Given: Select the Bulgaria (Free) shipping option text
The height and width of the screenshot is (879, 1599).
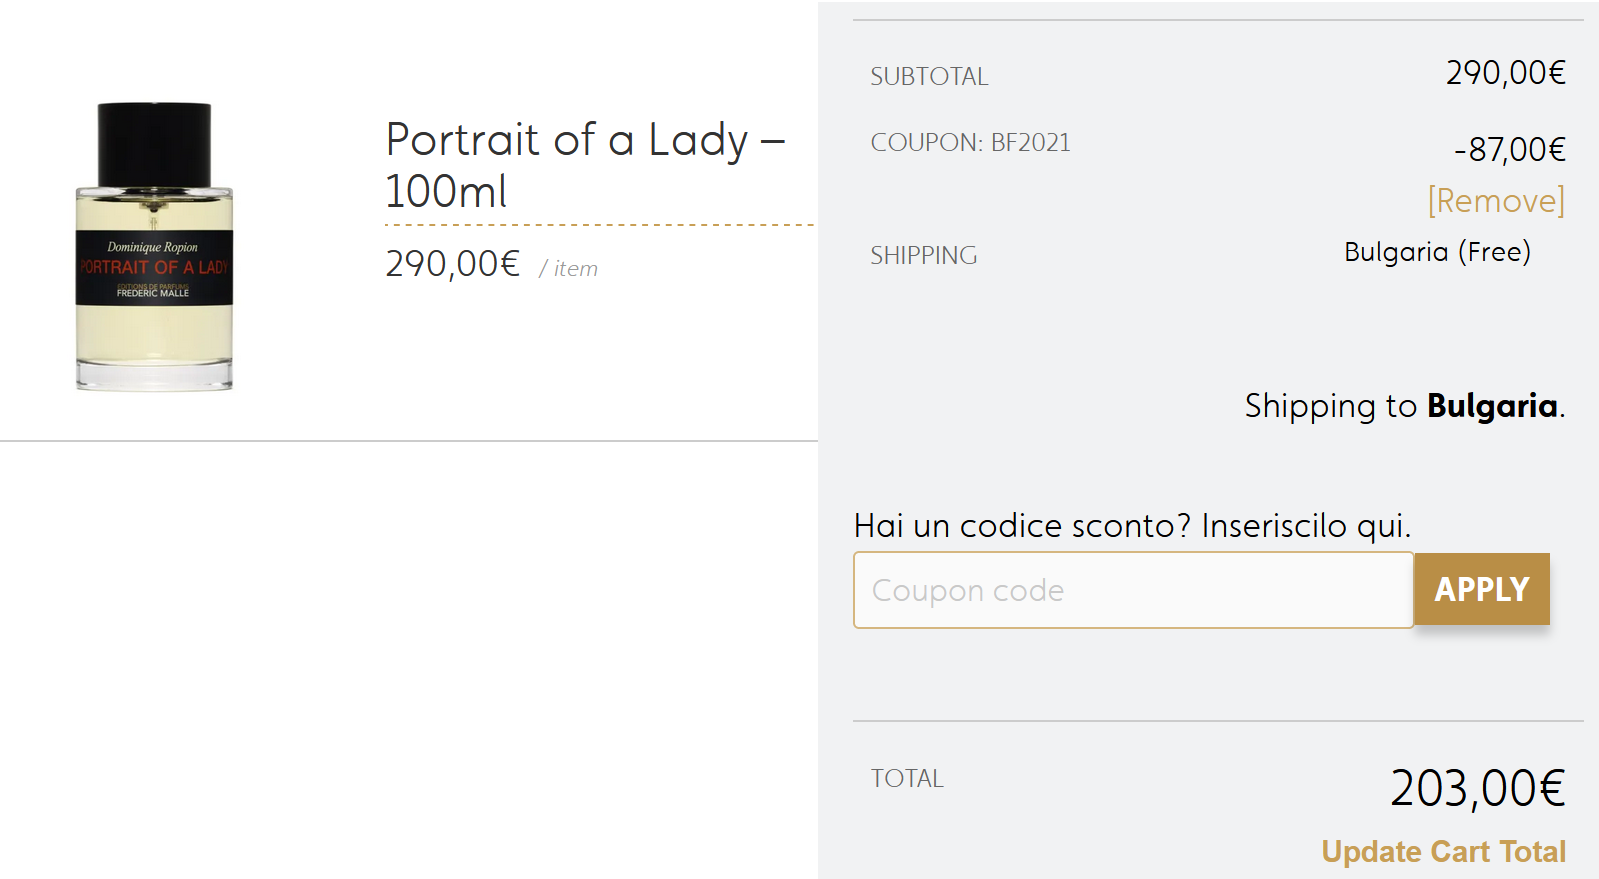Looking at the screenshot, I should 1437,252.
